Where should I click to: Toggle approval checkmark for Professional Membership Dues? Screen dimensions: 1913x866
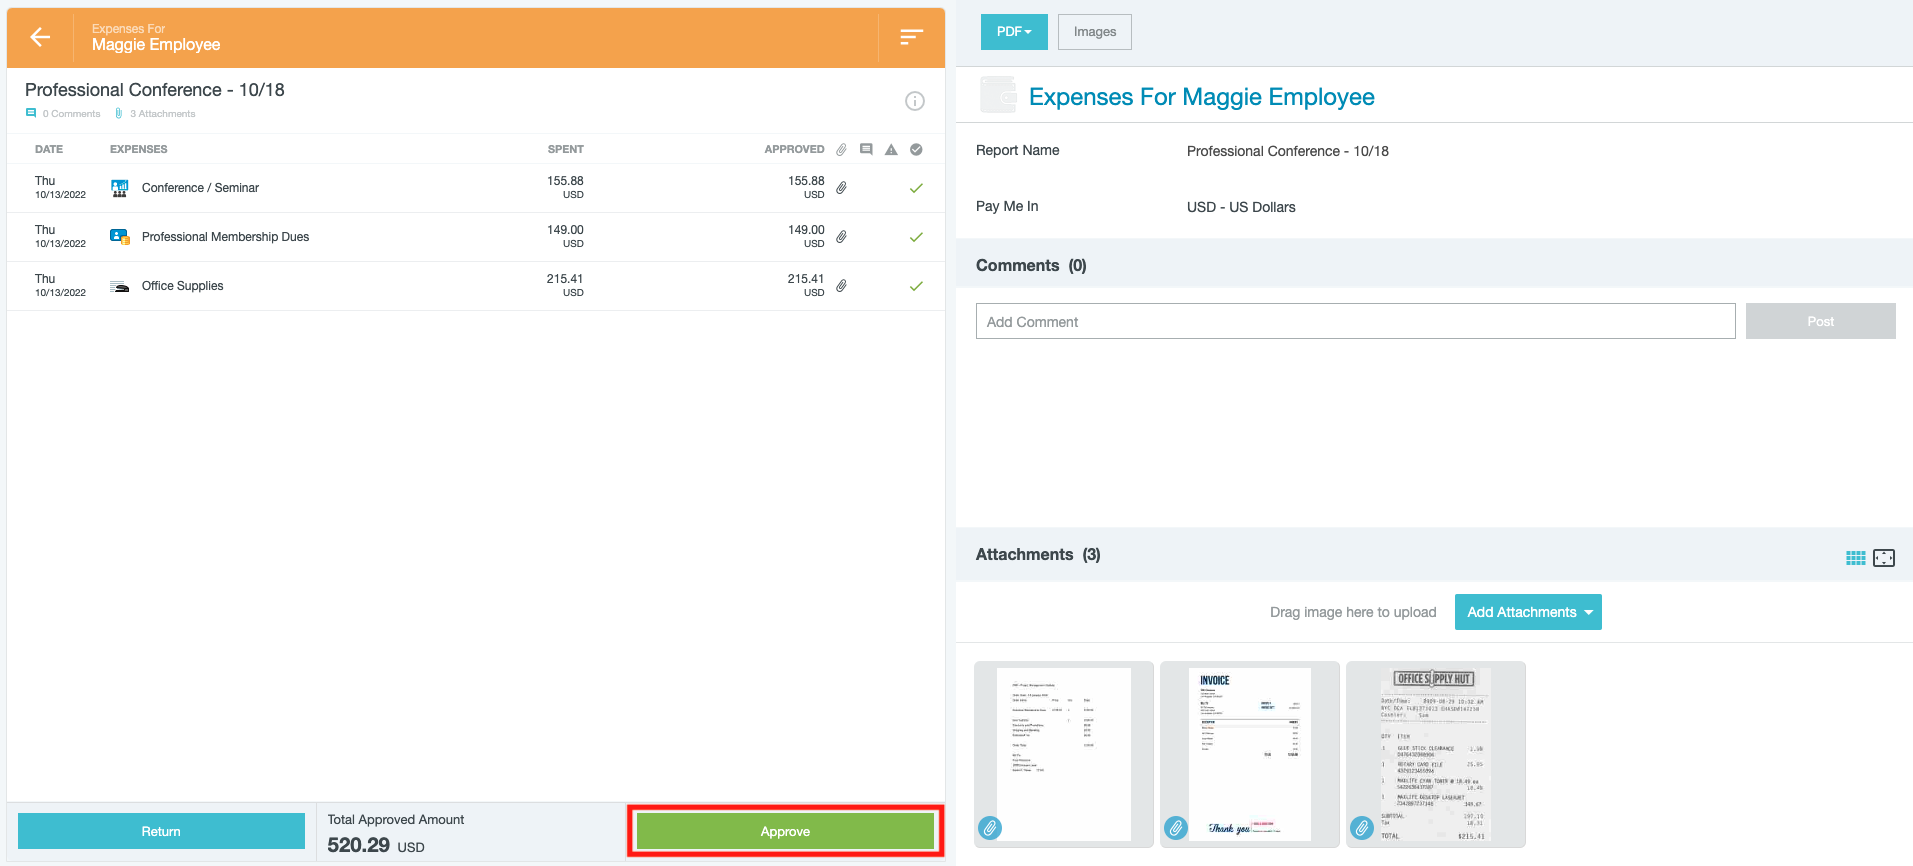tap(916, 237)
